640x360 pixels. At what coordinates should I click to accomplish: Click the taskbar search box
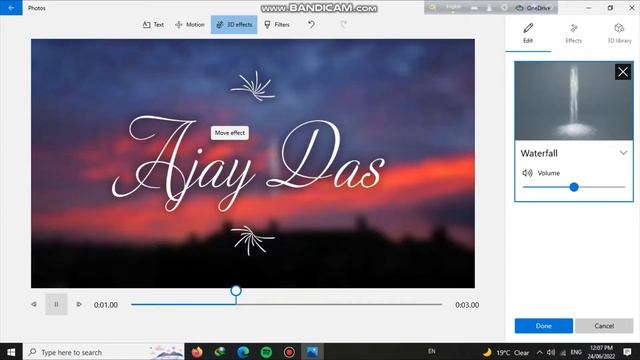click(104, 352)
